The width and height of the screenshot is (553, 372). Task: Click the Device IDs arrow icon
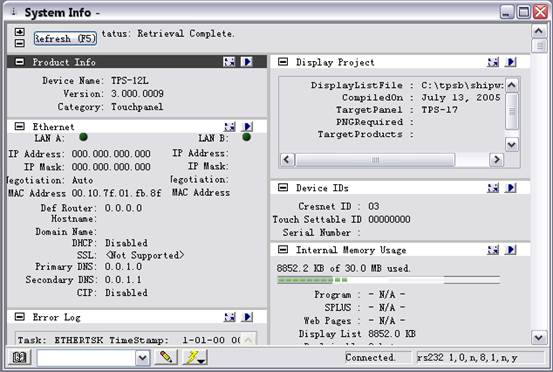click(x=510, y=188)
